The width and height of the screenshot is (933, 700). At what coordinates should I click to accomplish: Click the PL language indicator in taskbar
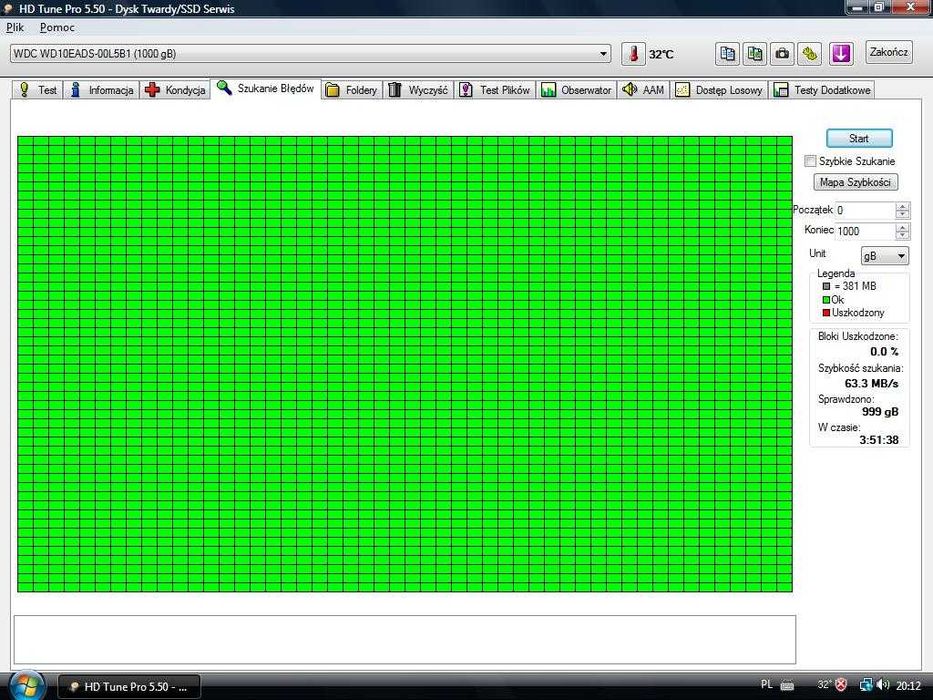766,685
